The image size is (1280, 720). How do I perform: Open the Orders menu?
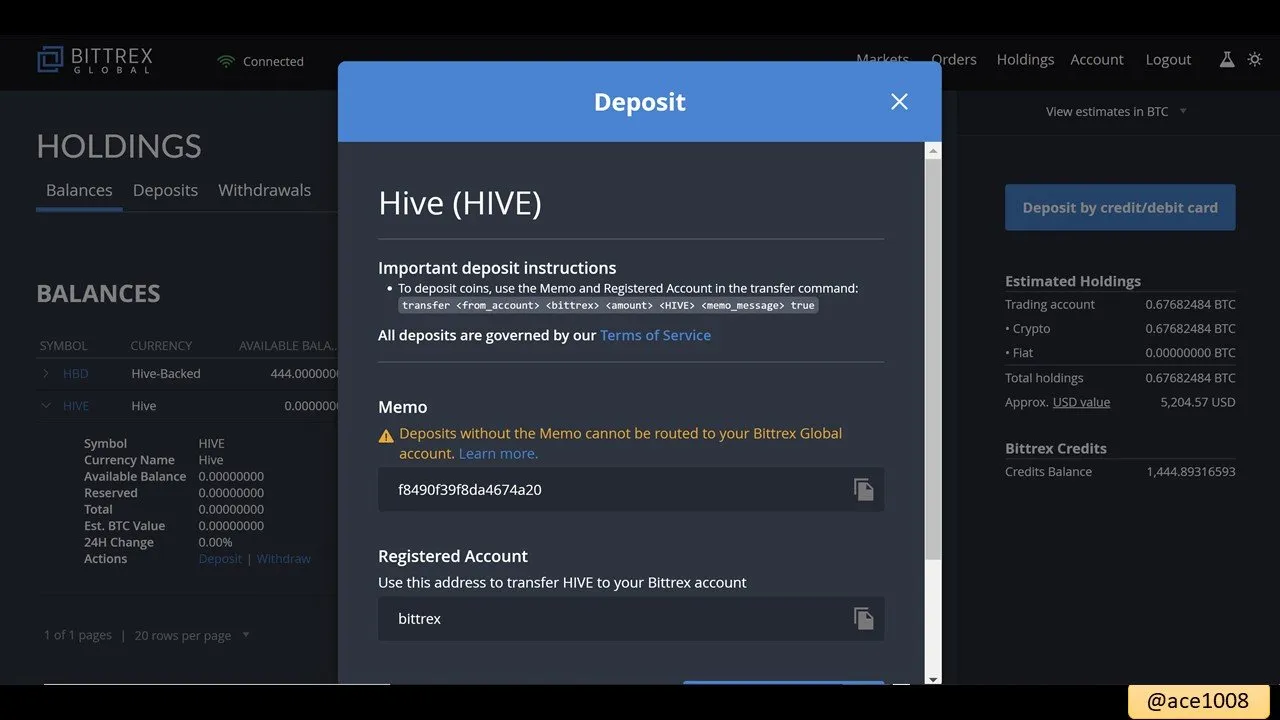954,59
